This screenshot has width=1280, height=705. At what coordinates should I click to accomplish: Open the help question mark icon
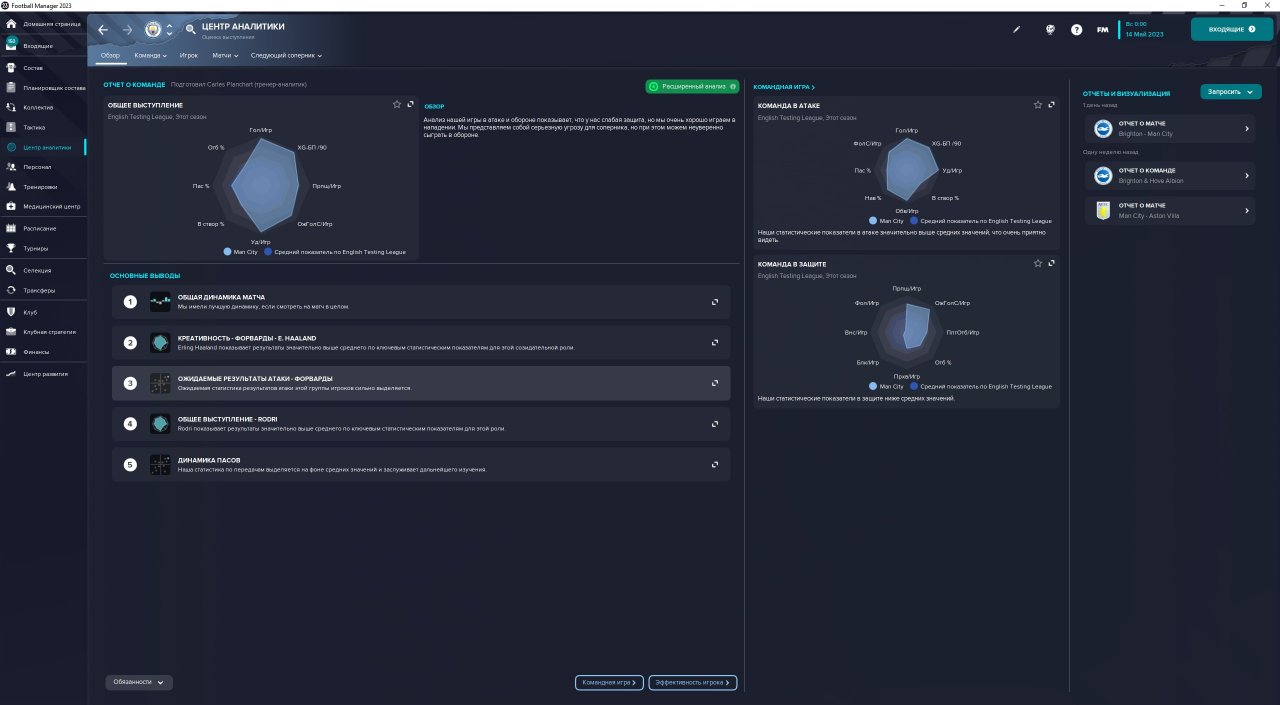(x=1076, y=30)
